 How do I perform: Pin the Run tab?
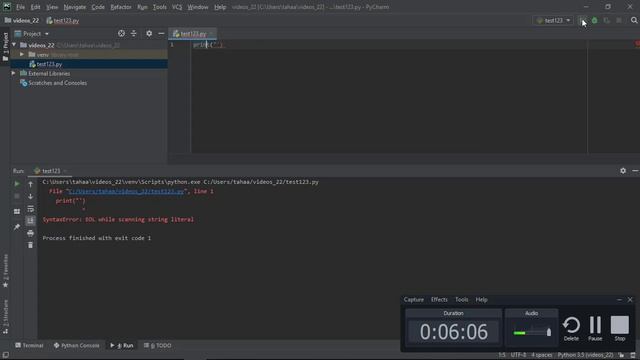click(x=17, y=227)
